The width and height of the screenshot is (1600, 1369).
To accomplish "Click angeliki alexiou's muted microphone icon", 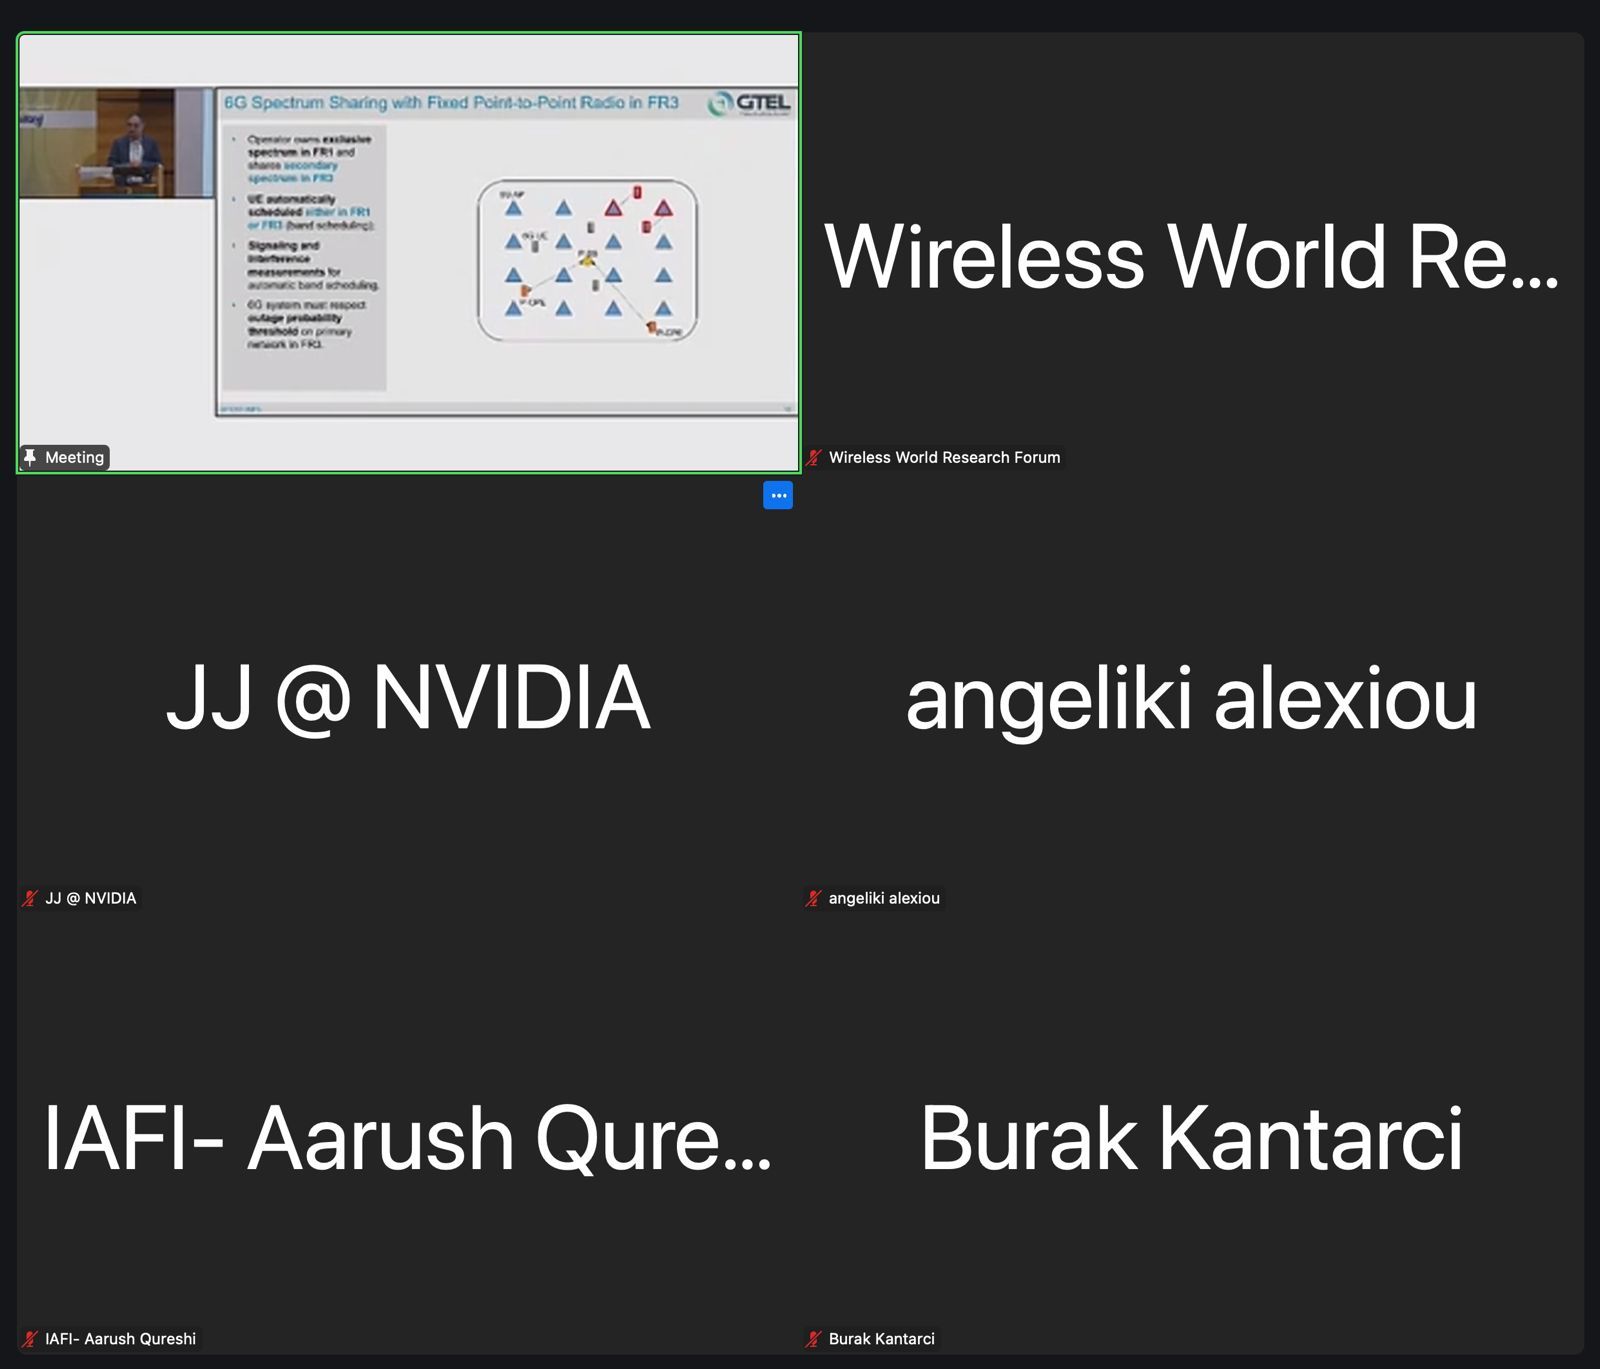I will click(815, 898).
